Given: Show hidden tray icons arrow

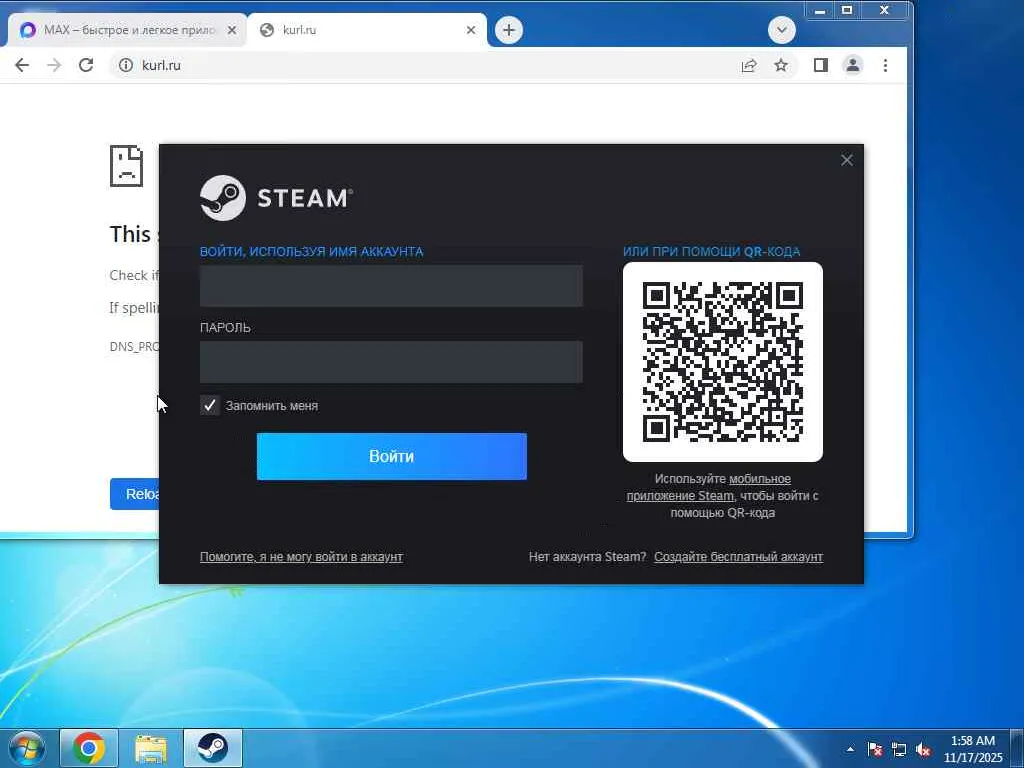Looking at the screenshot, I should (850, 749).
